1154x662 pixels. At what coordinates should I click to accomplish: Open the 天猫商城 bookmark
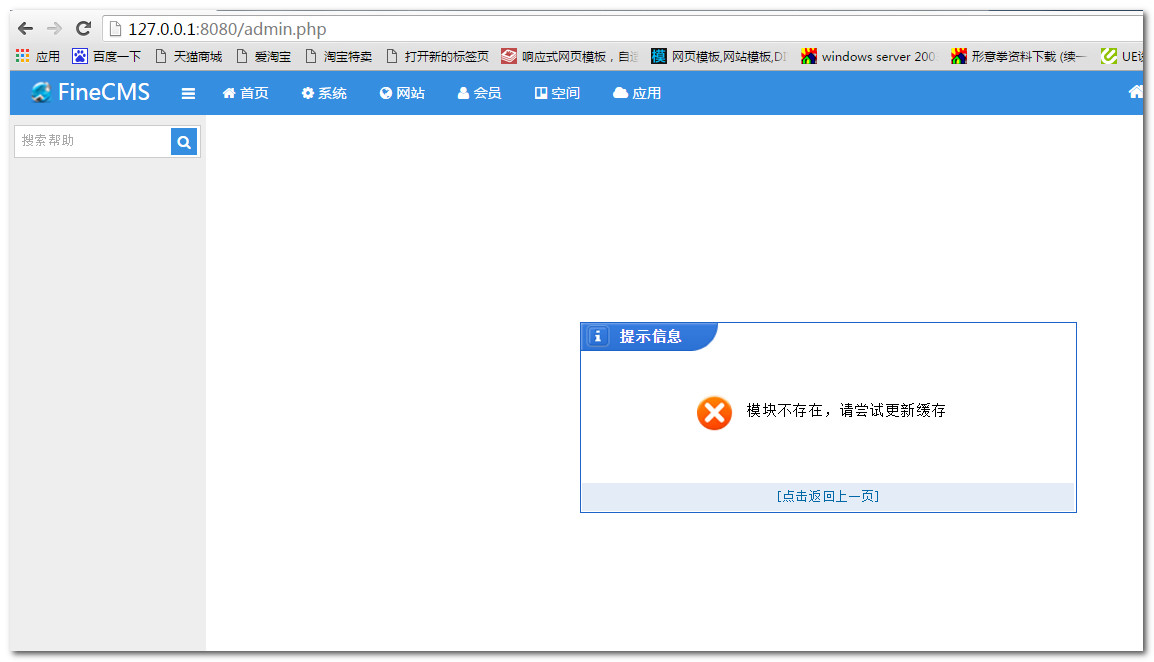(188, 57)
